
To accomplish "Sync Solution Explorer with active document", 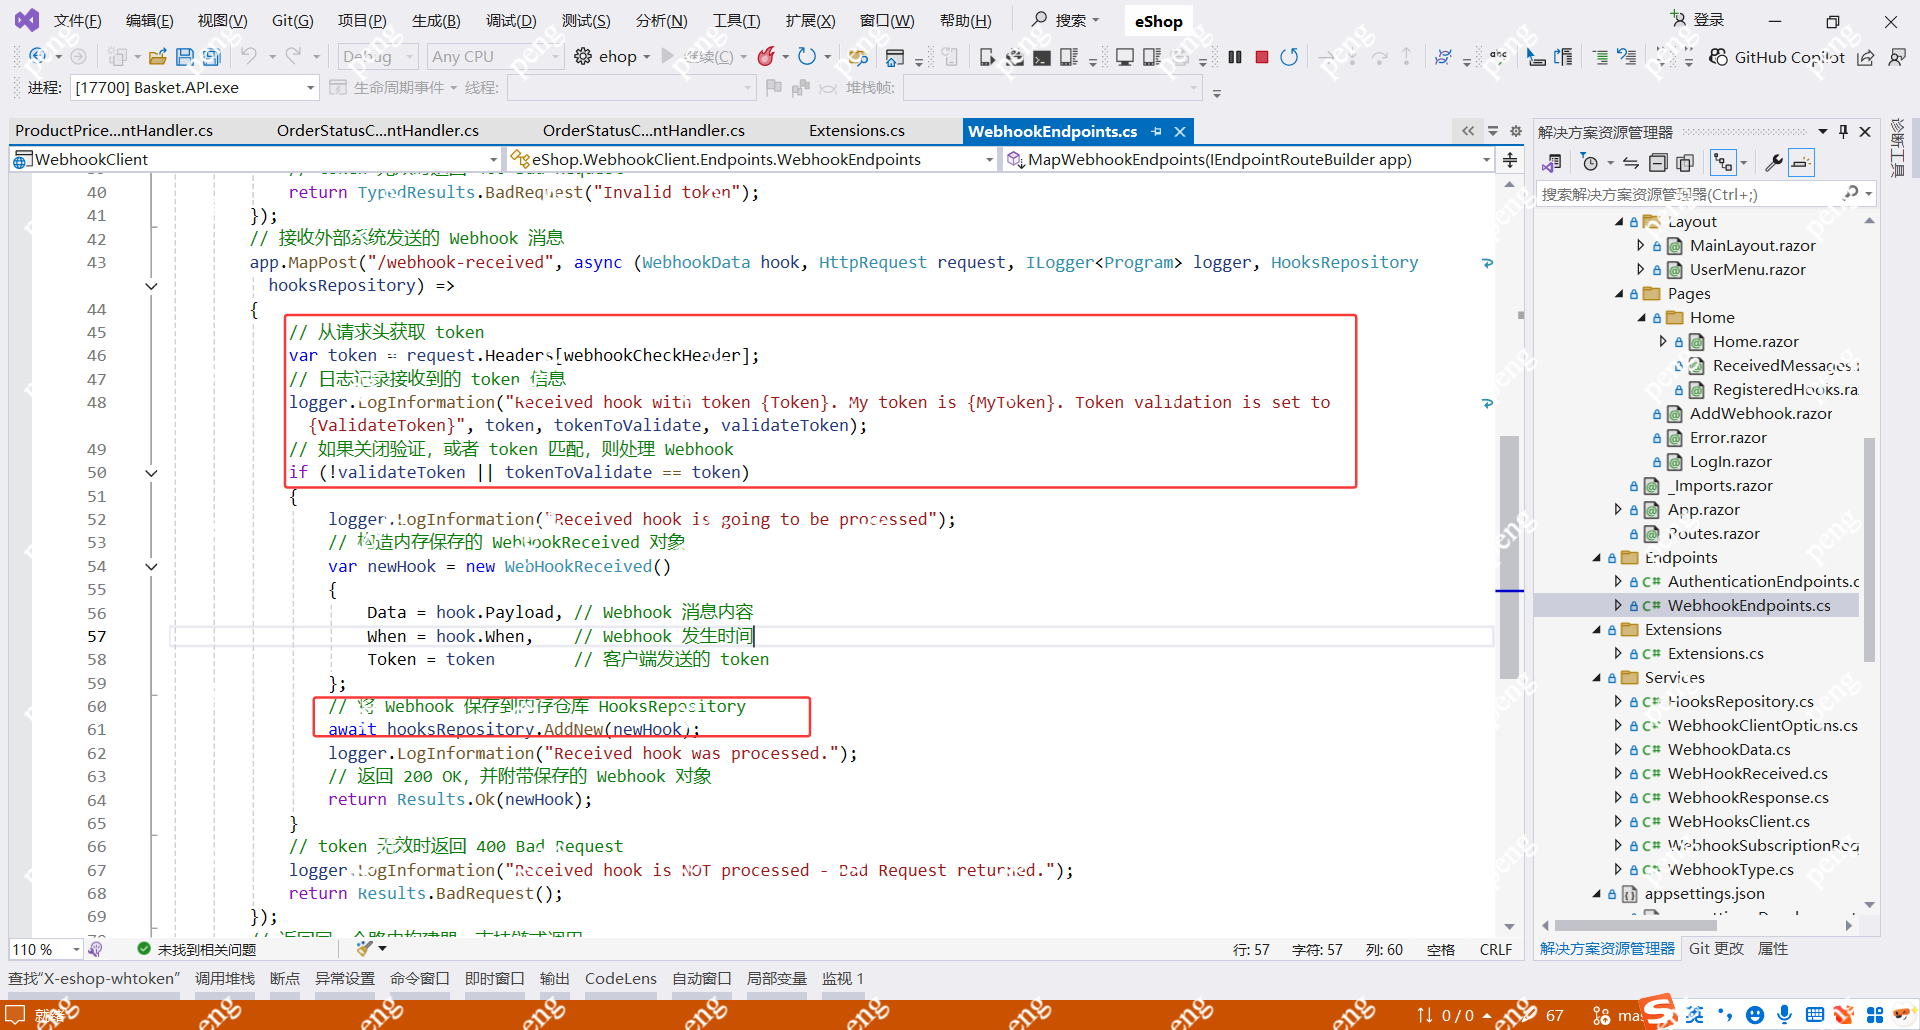I will pyautogui.click(x=1631, y=162).
